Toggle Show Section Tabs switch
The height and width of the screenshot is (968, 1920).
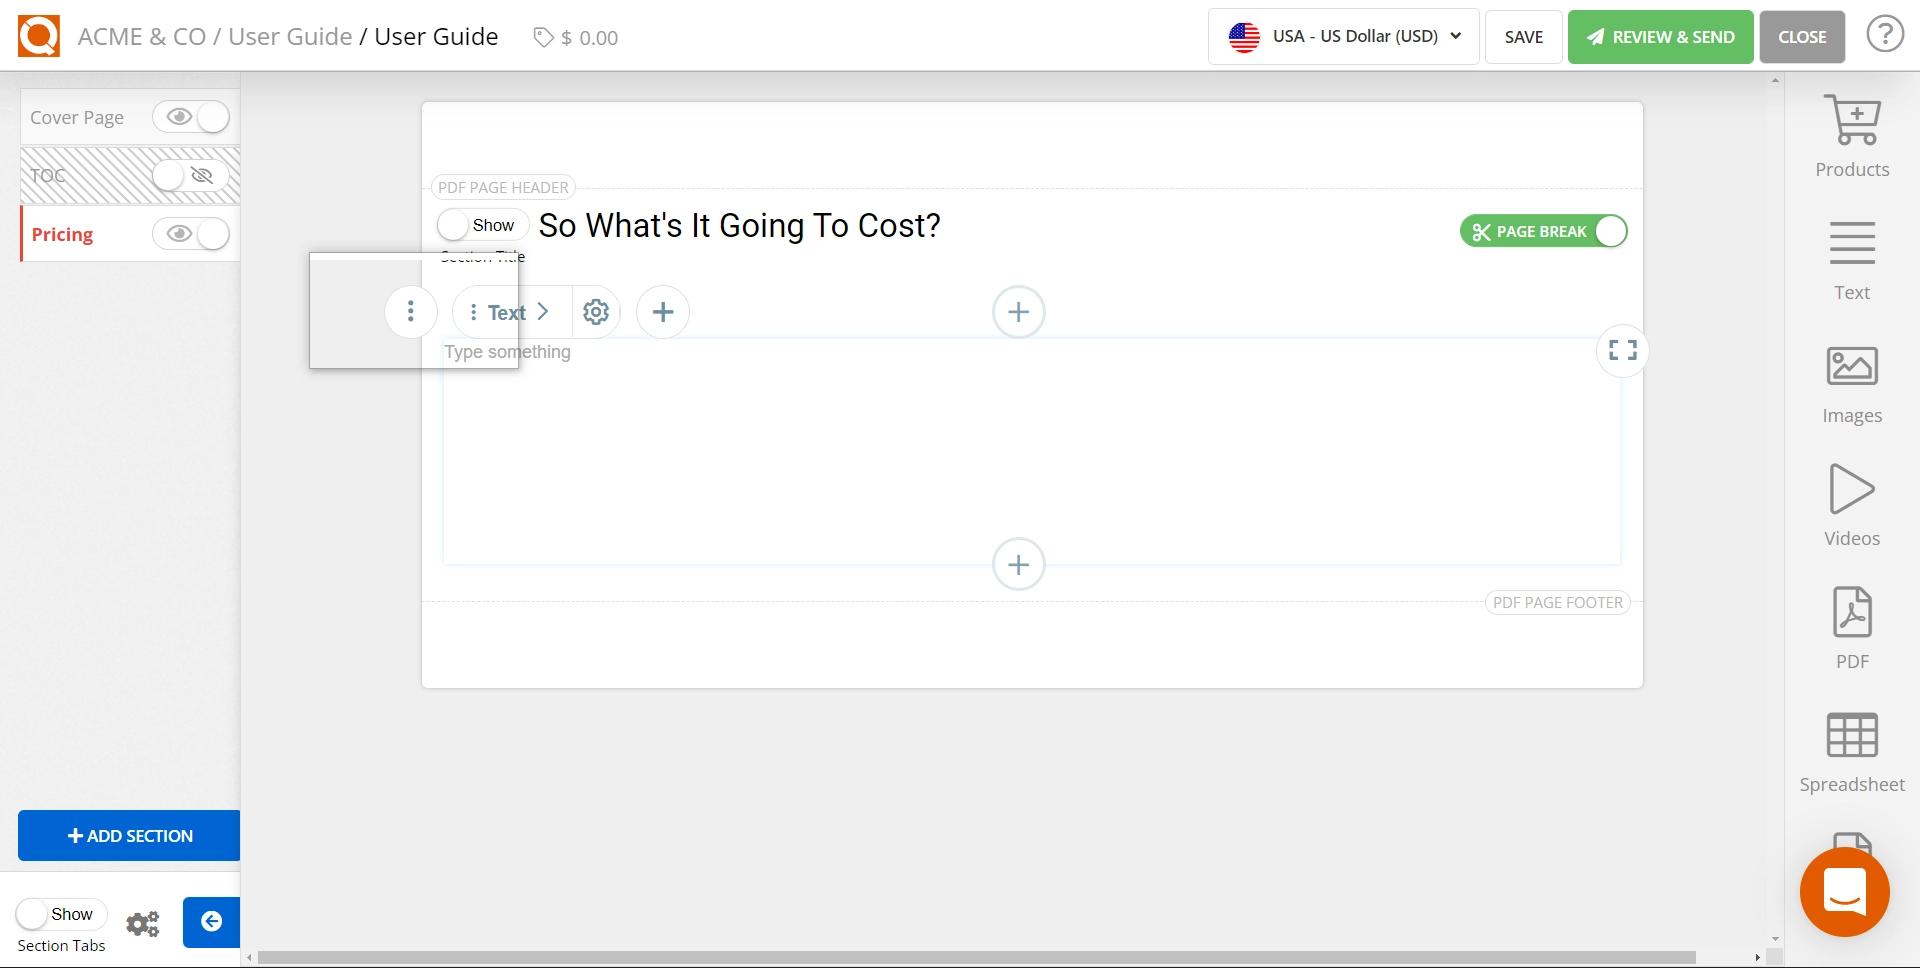(61, 914)
